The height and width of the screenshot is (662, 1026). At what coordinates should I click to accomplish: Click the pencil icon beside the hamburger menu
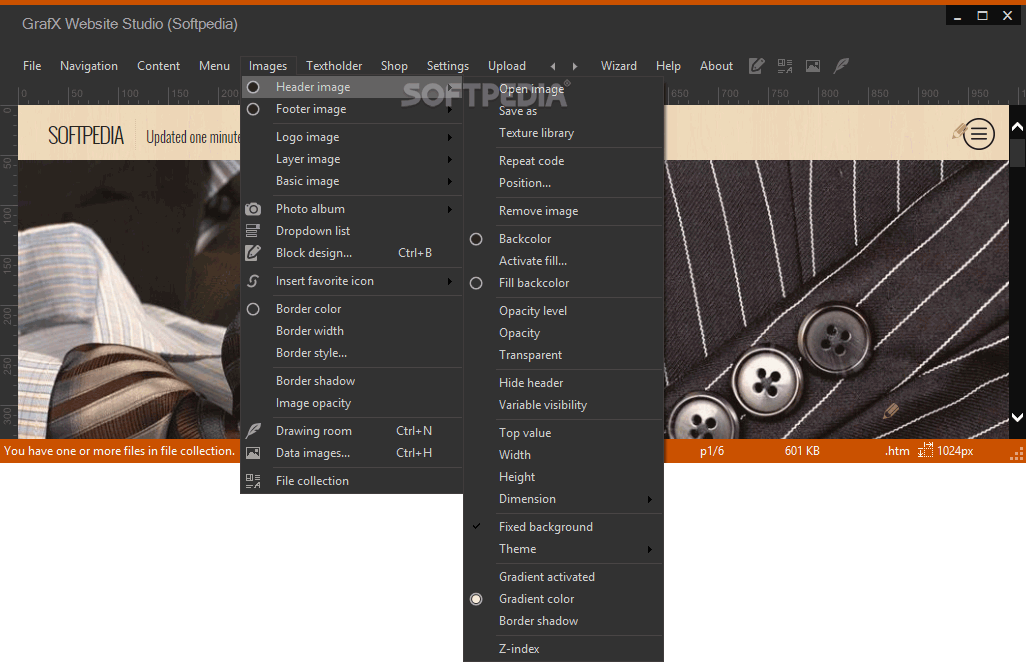click(x=959, y=131)
